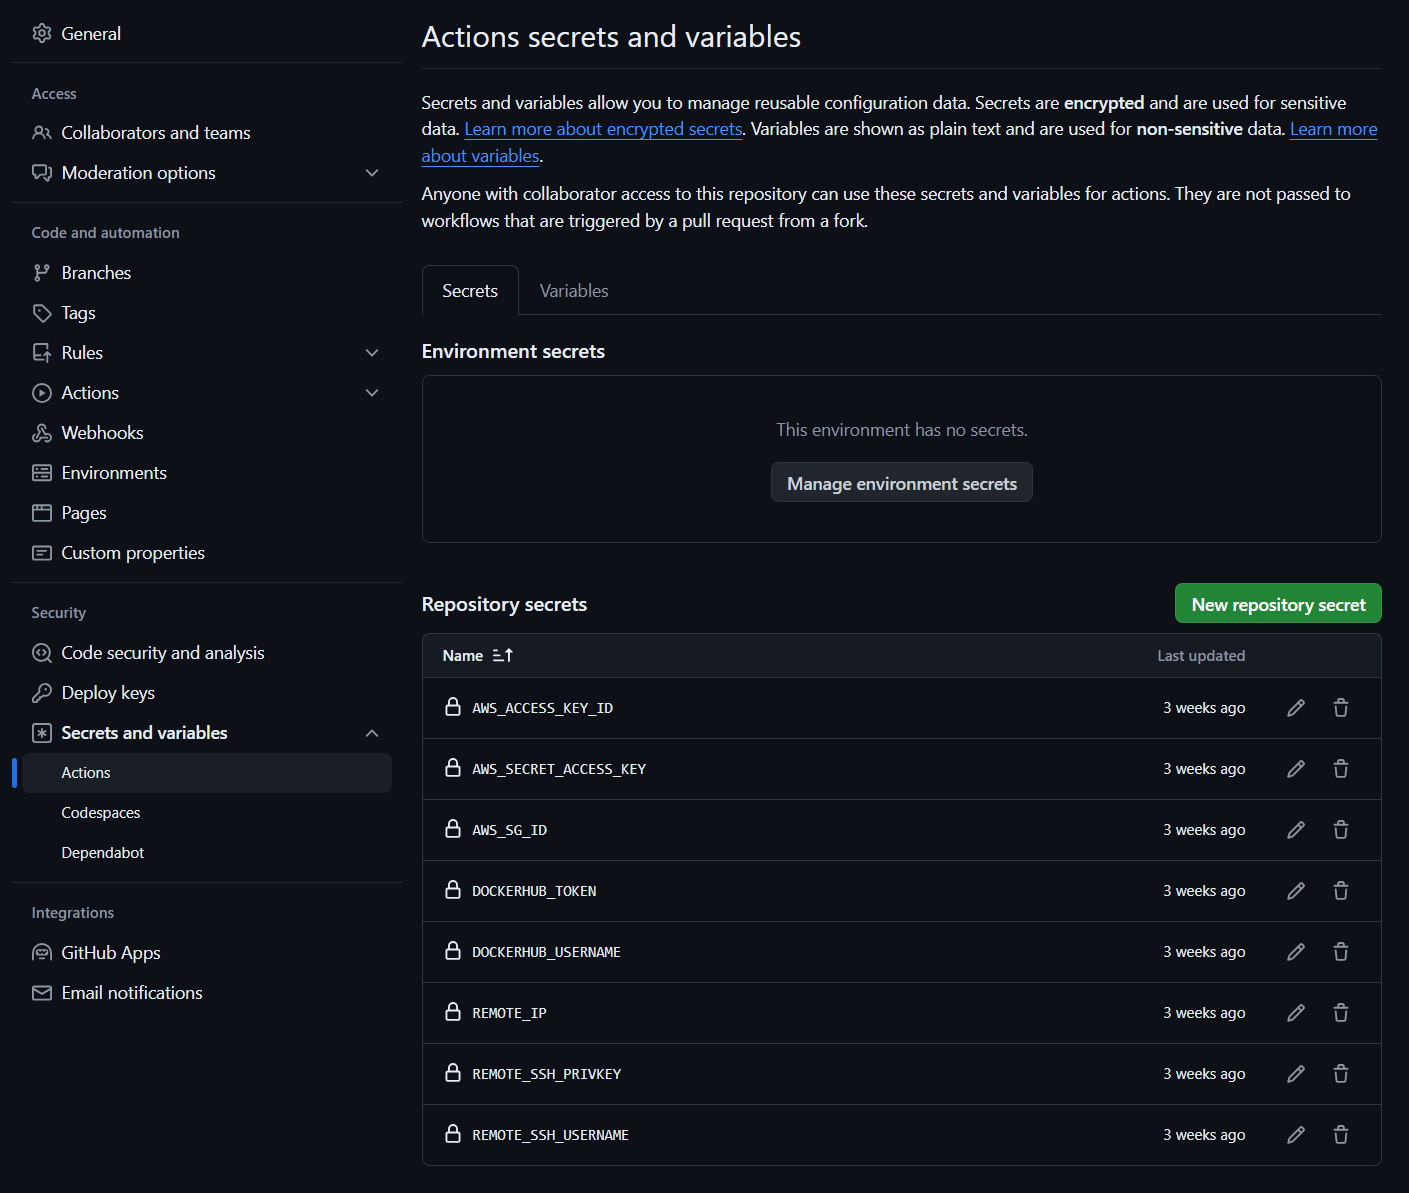
Task: Open Webhooks settings in the sidebar
Action: click(x=102, y=433)
